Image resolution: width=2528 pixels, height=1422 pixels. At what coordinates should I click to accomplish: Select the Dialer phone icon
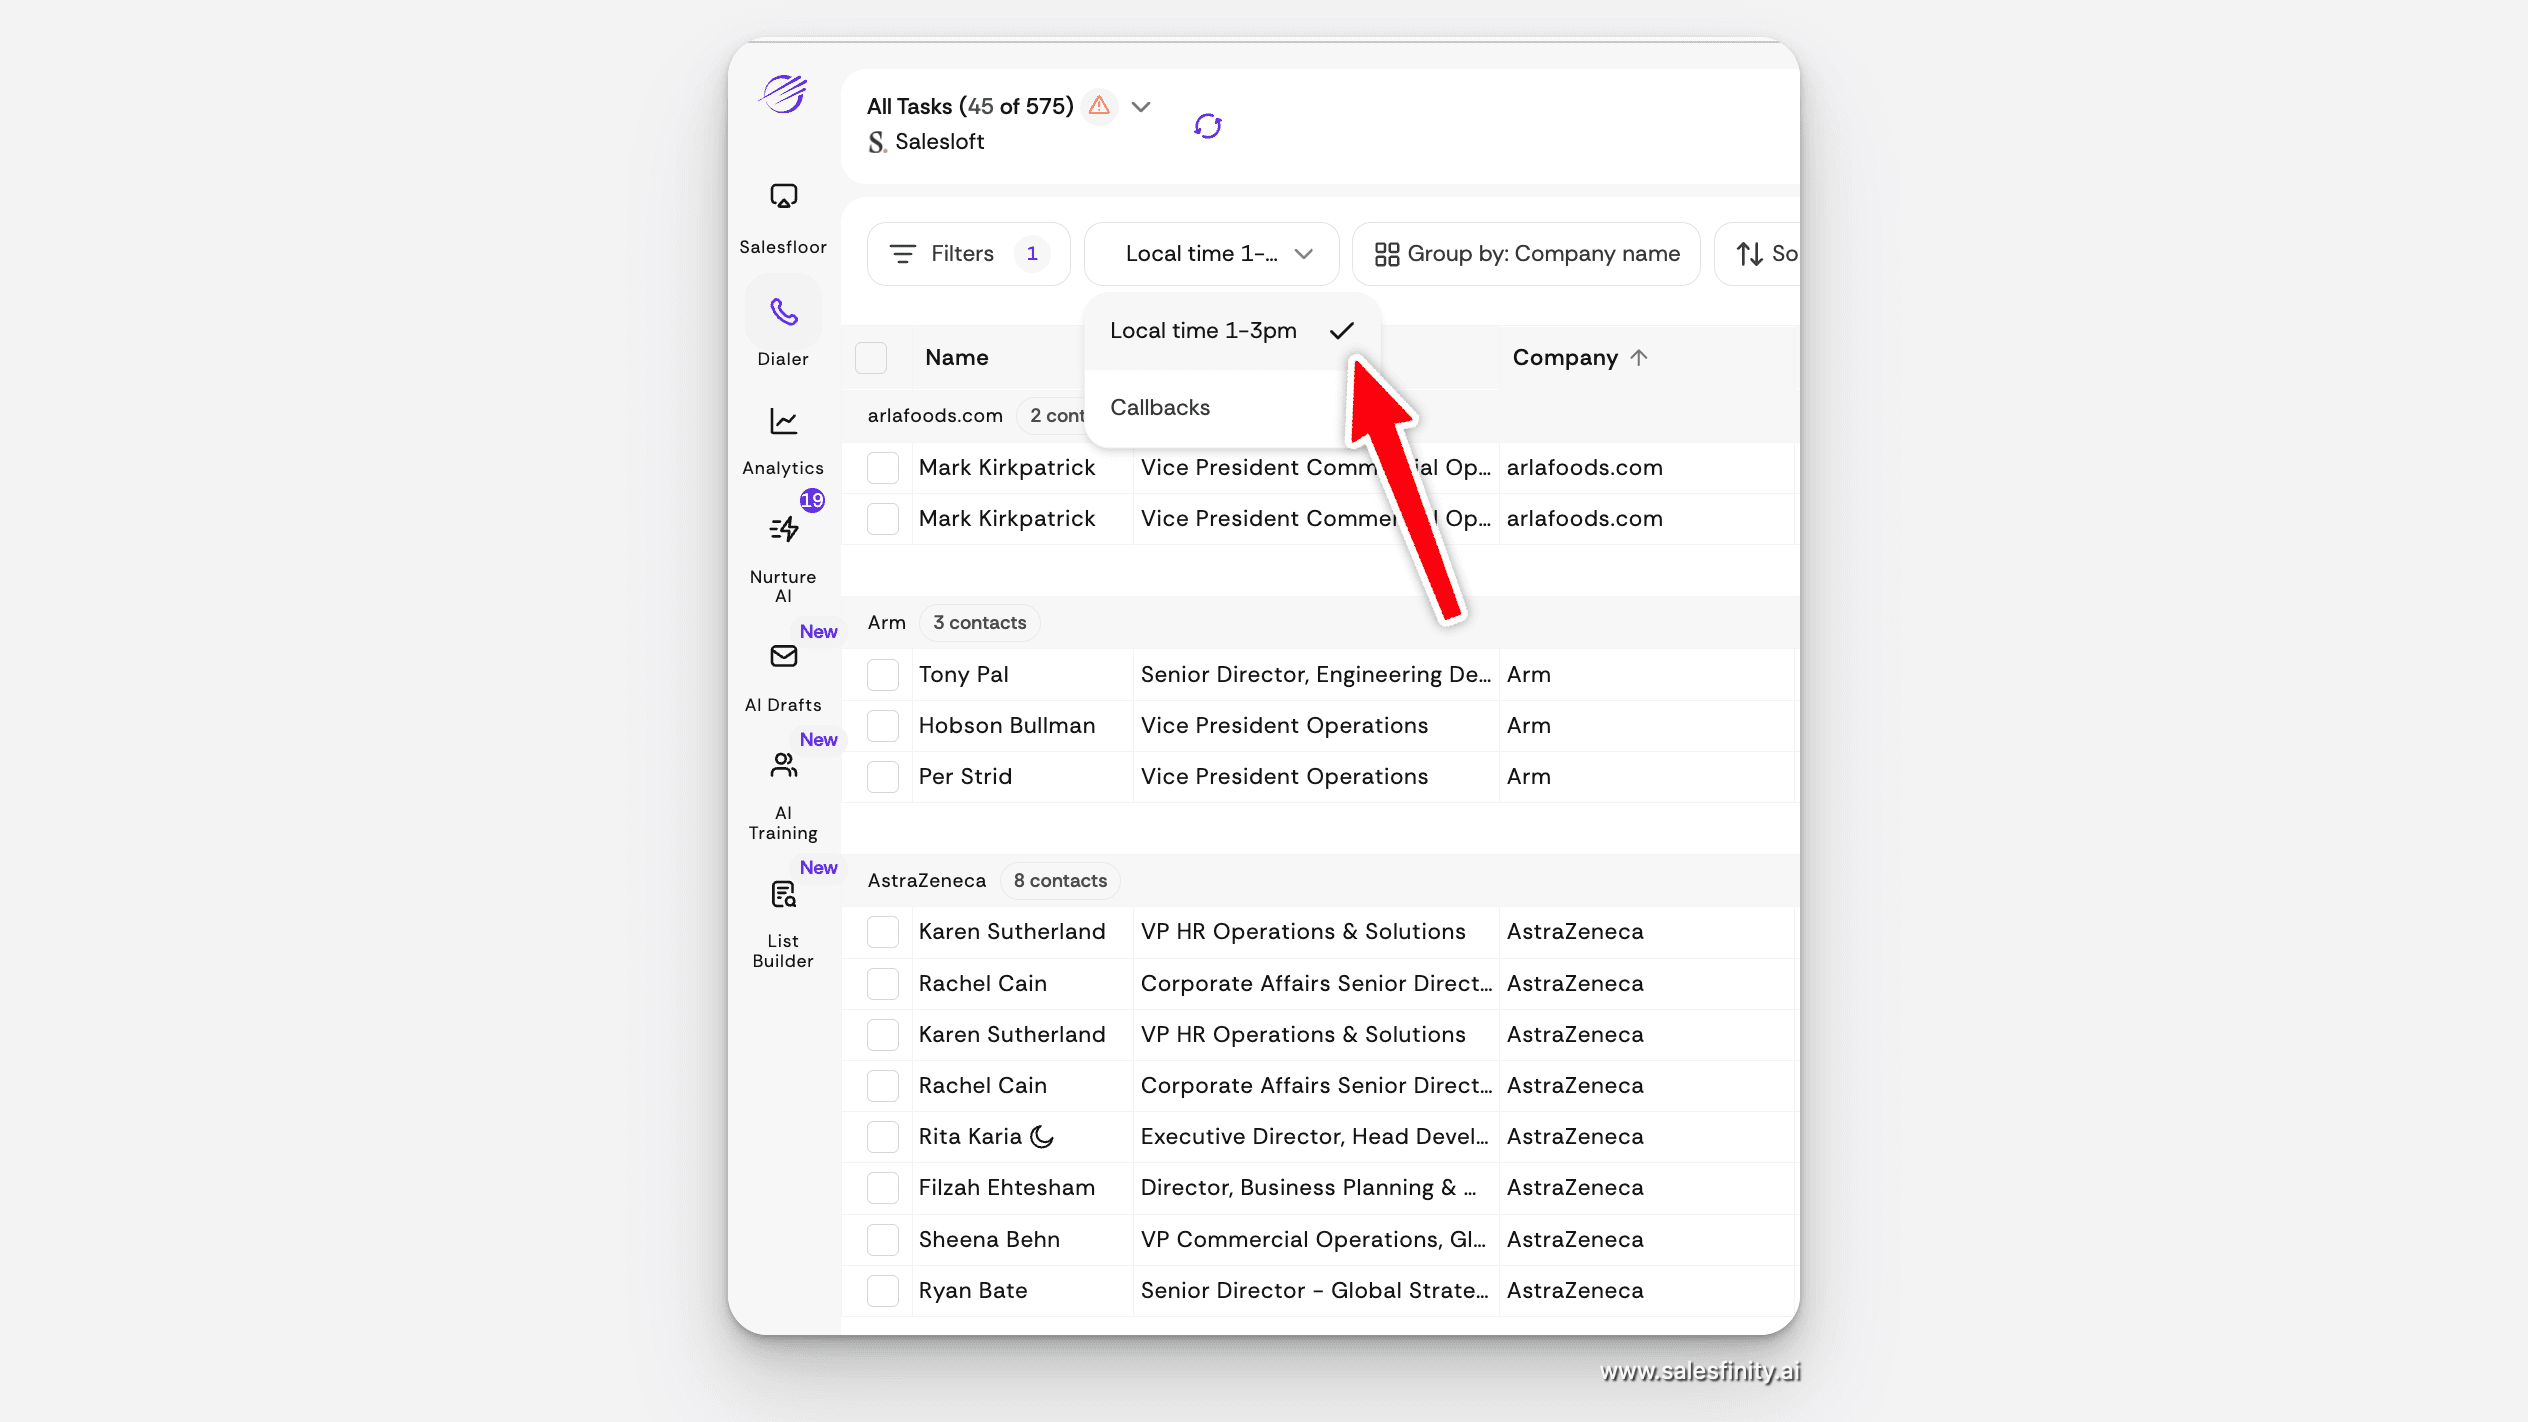[x=783, y=312]
